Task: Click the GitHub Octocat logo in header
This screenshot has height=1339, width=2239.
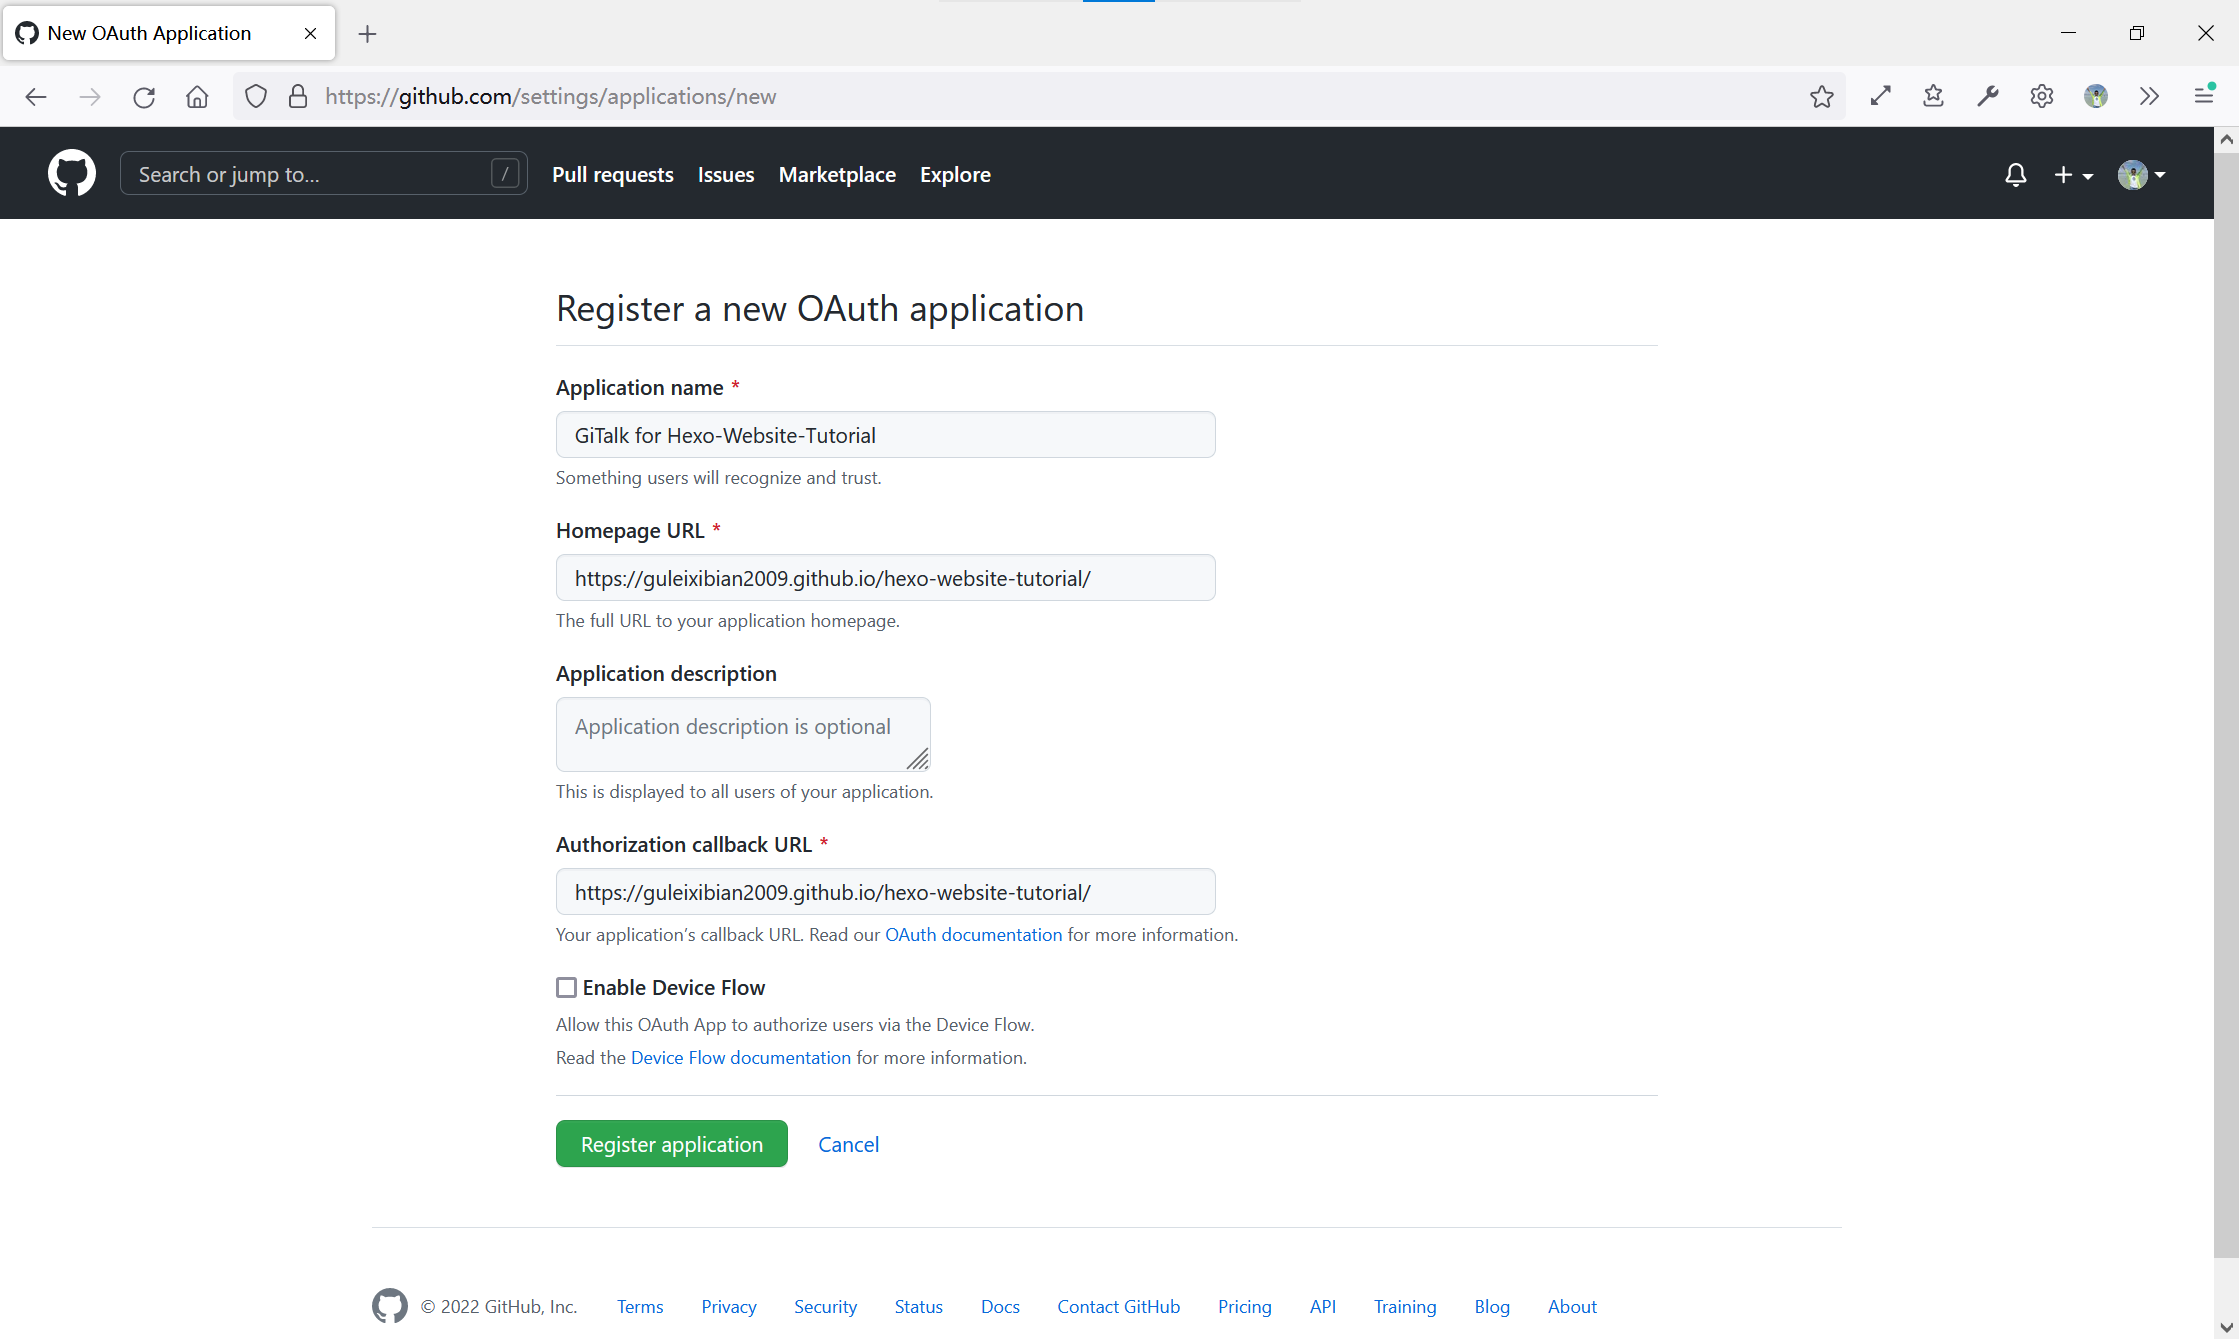Action: [72, 174]
